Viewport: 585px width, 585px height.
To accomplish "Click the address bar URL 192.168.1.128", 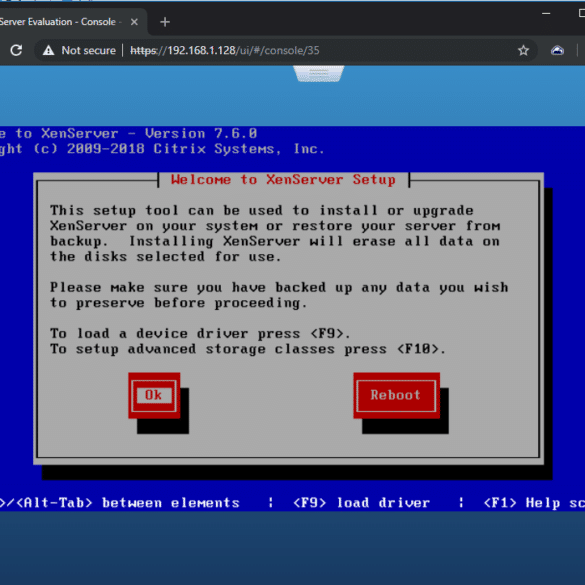I will tap(225, 50).
